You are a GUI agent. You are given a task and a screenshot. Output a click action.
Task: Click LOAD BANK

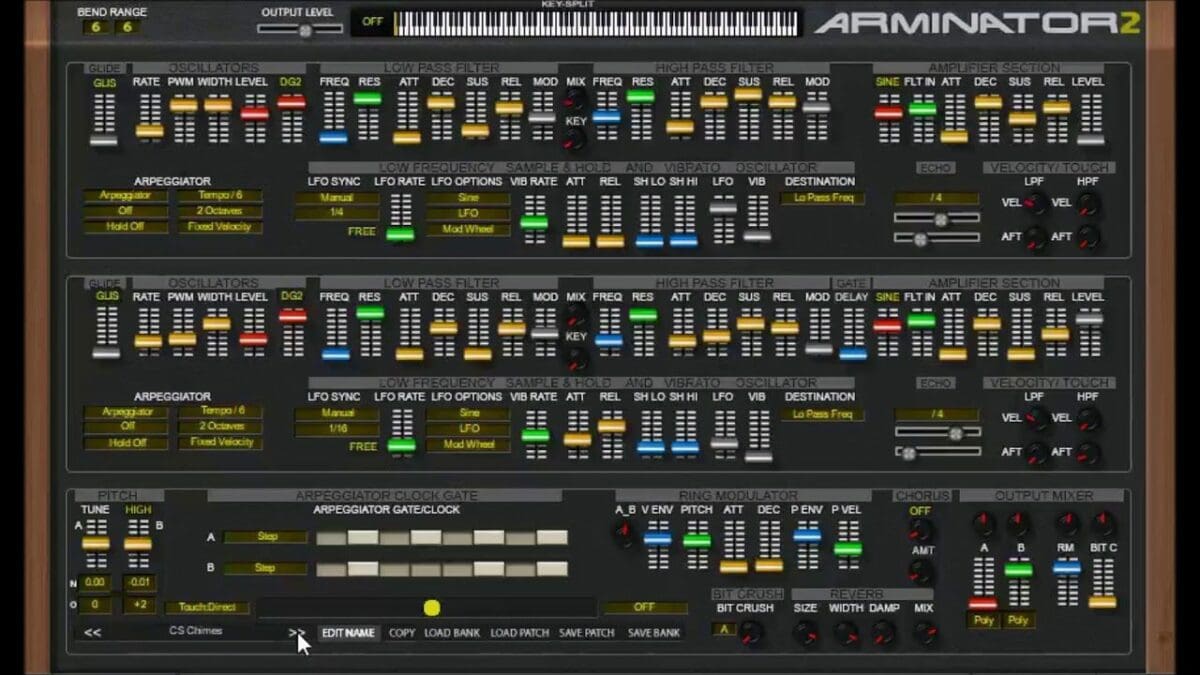tap(451, 633)
